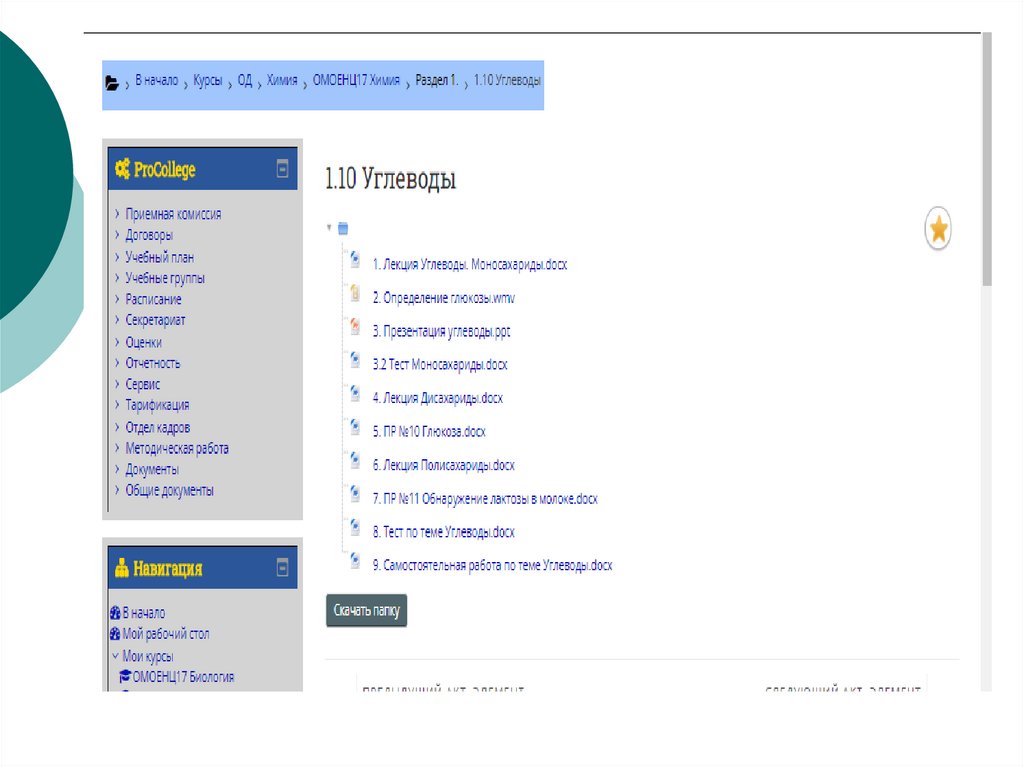
Task: Open file 6. Лекция Полисахариды.docx
Action: coord(443,465)
